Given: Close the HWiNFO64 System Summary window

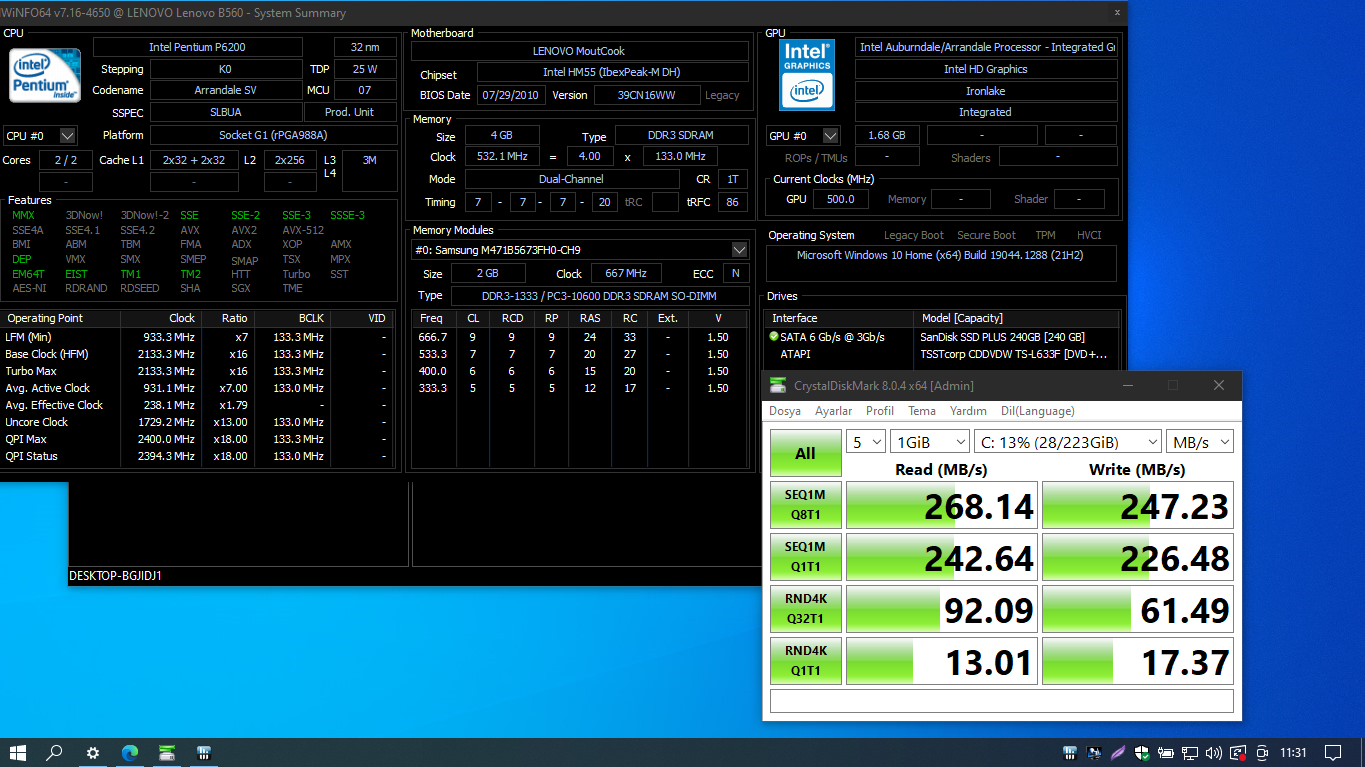Looking at the screenshot, I should (1117, 13).
